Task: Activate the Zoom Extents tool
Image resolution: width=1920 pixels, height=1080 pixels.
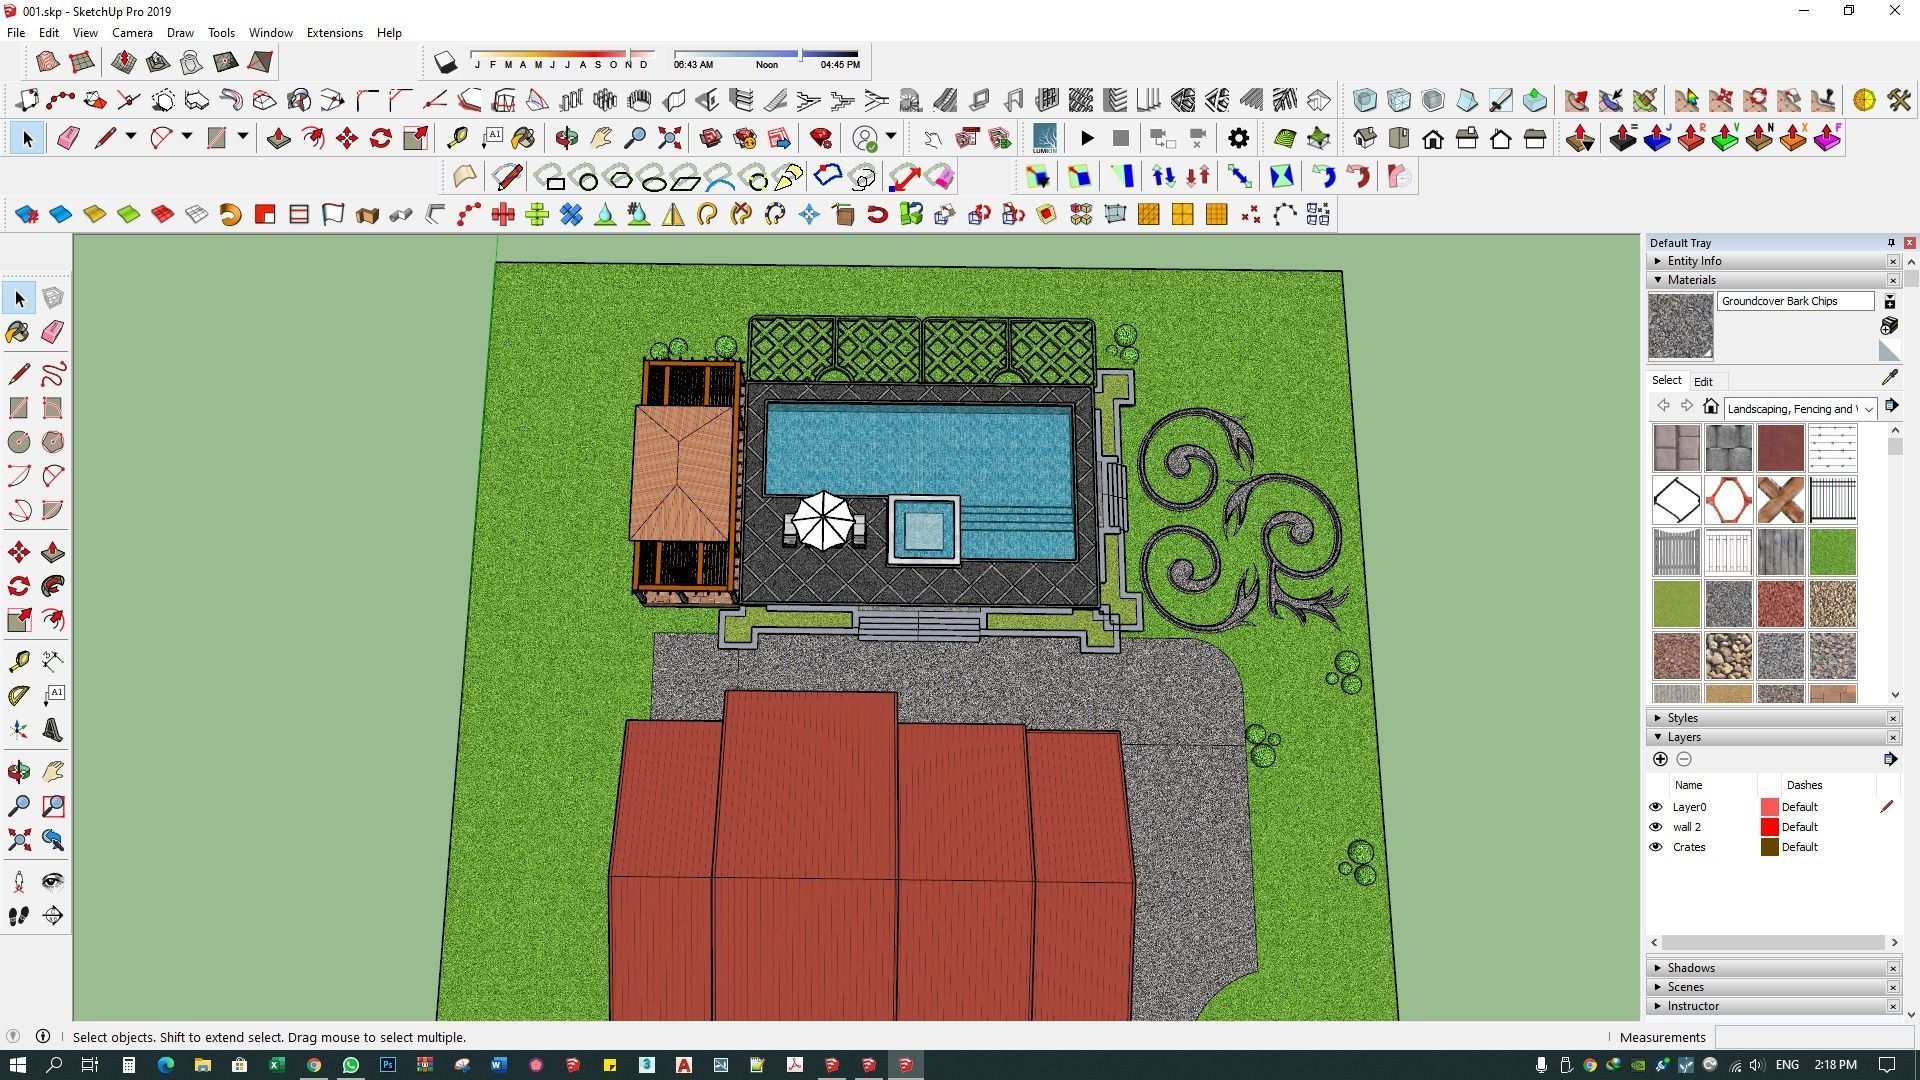Action: pos(19,840)
